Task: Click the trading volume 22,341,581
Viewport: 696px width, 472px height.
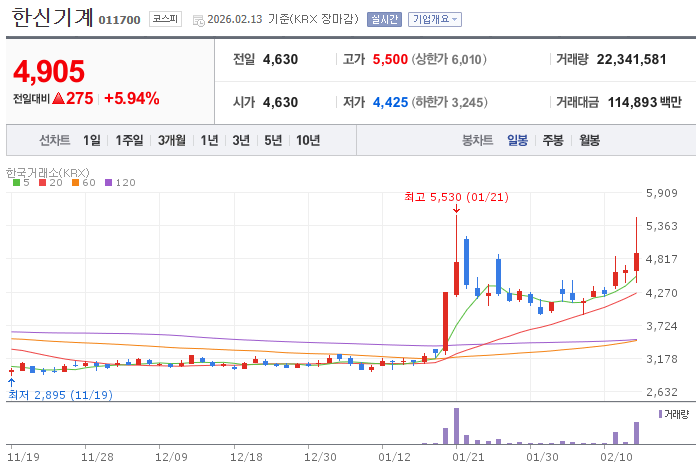Action: (x=631, y=59)
